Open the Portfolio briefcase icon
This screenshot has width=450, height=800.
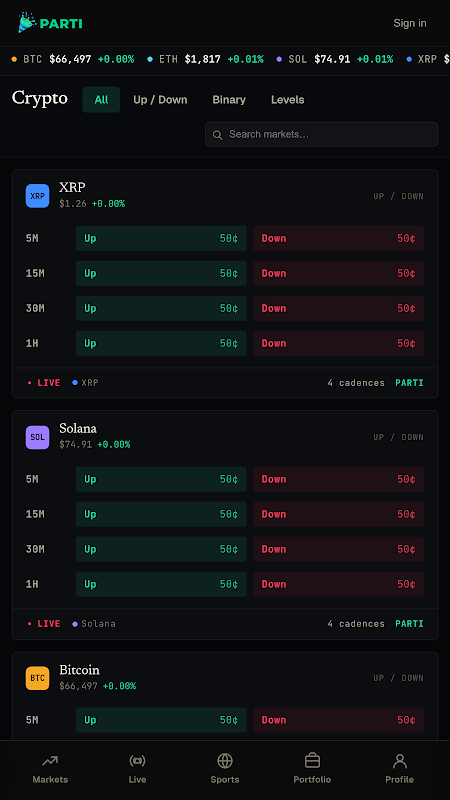[x=312, y=761]
